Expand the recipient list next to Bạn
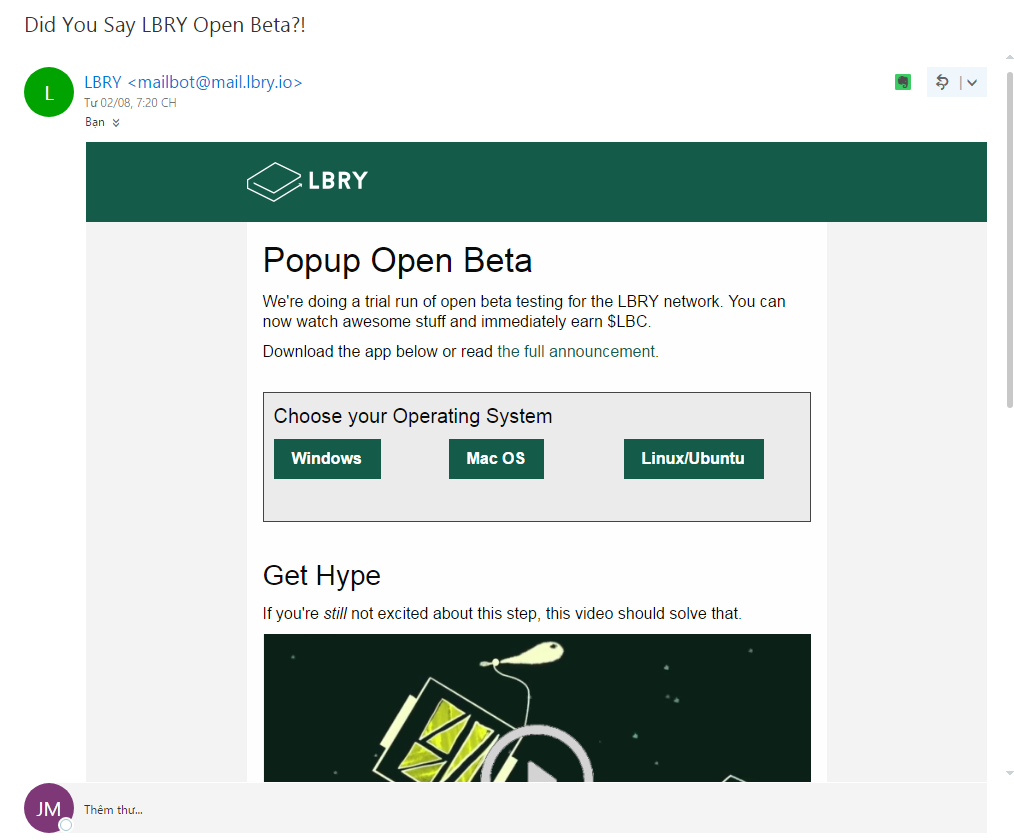 [116, 122]
